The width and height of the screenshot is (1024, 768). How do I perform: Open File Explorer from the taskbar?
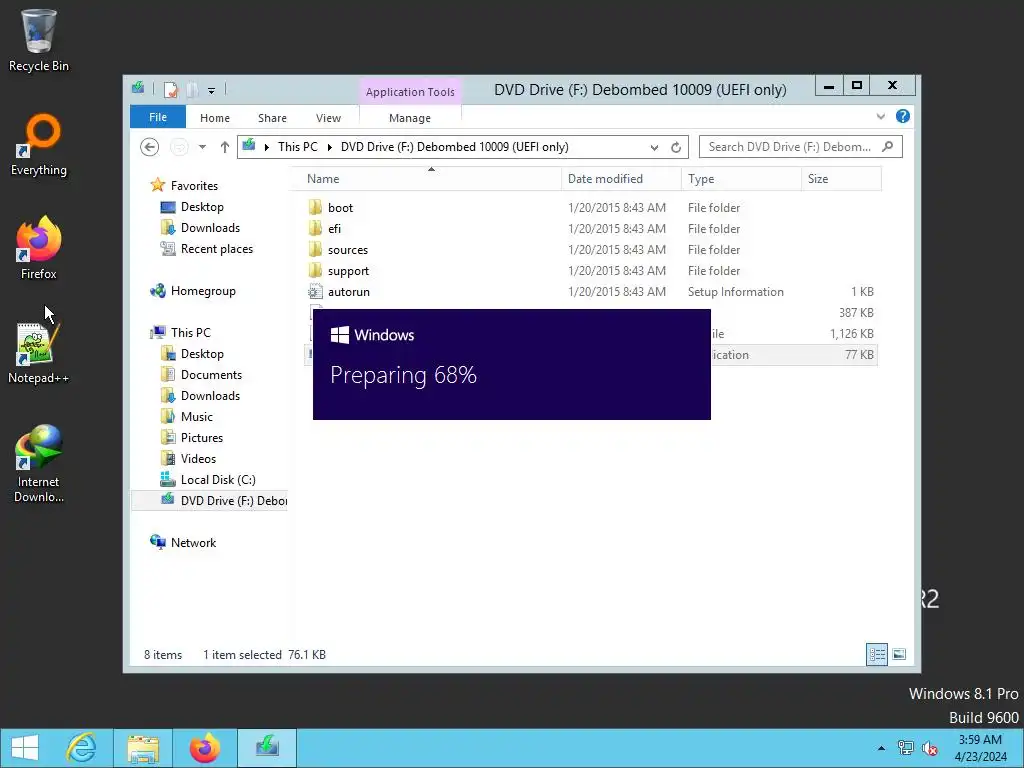pyautogui.click(x=143, y=748)
